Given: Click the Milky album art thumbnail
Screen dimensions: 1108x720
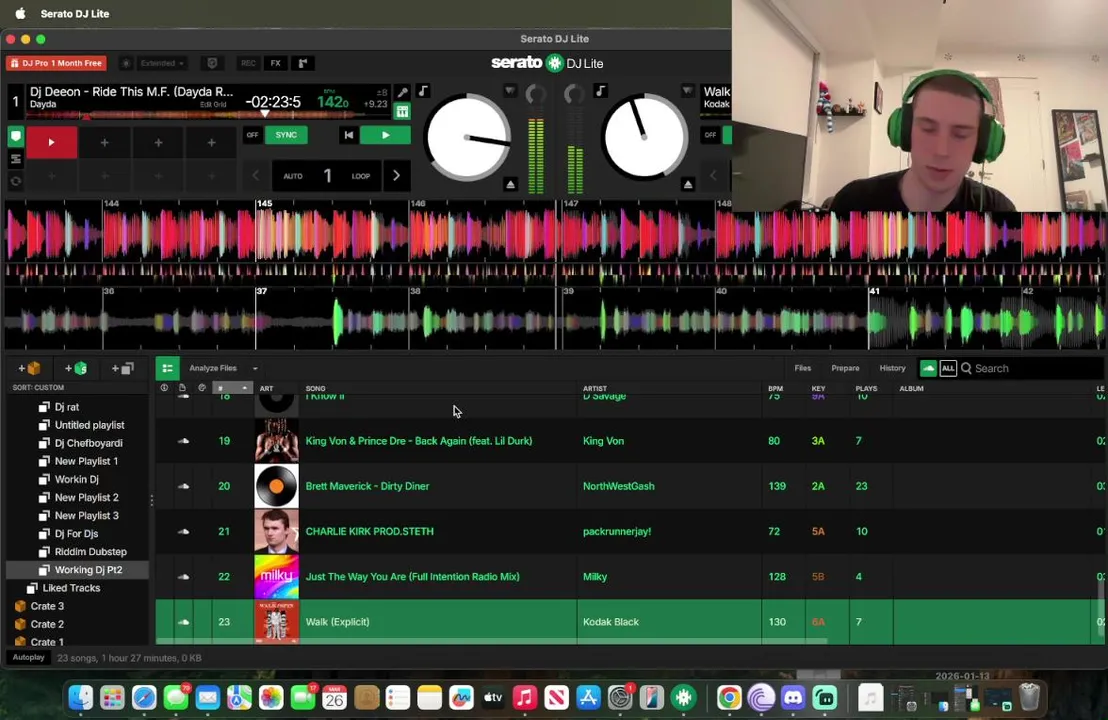Looking at the screenshot, I should coord(276,577).
